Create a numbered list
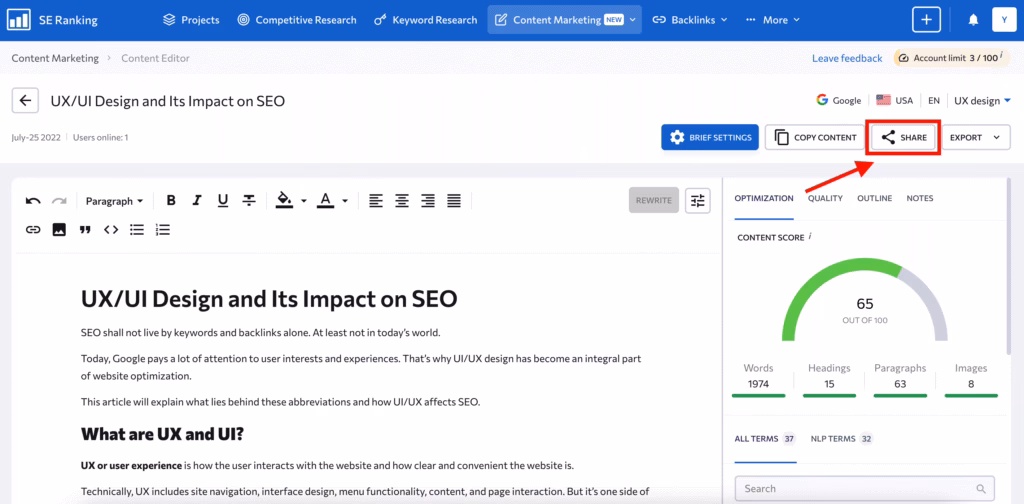 coord(163,230)
